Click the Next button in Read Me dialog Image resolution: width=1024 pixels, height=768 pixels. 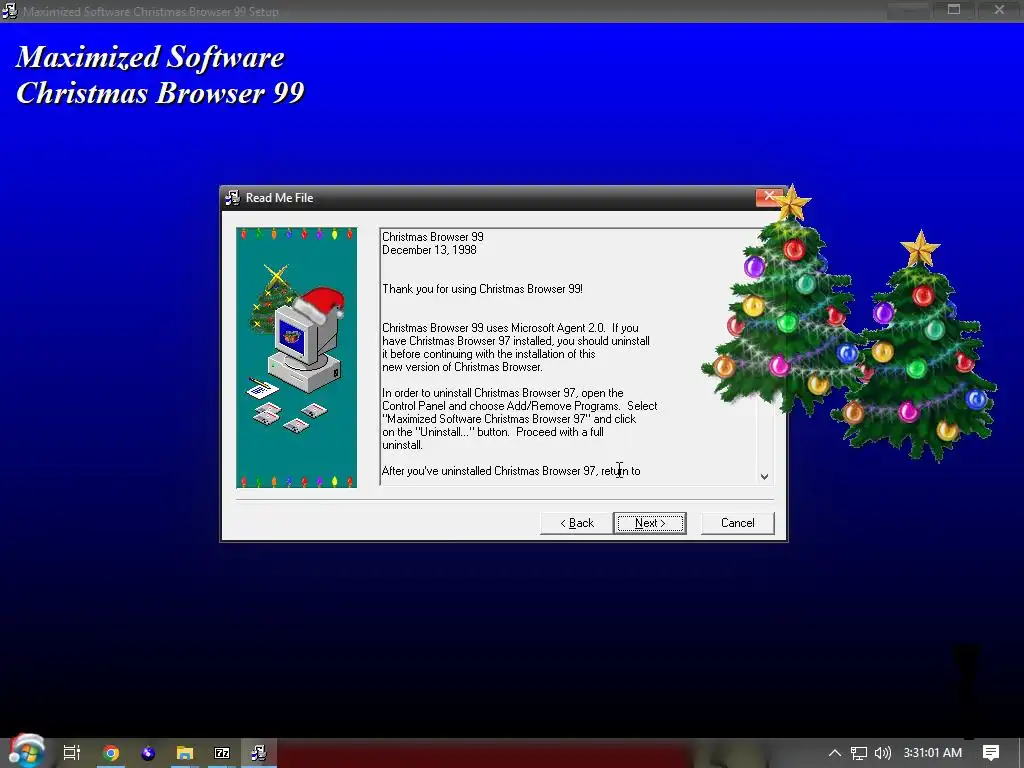[x=650, y=523]
